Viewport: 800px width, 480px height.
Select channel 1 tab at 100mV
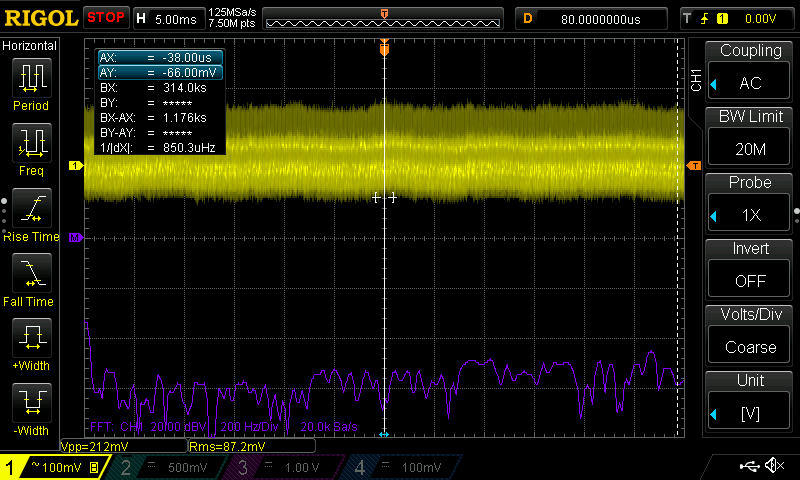pos(54,467)
